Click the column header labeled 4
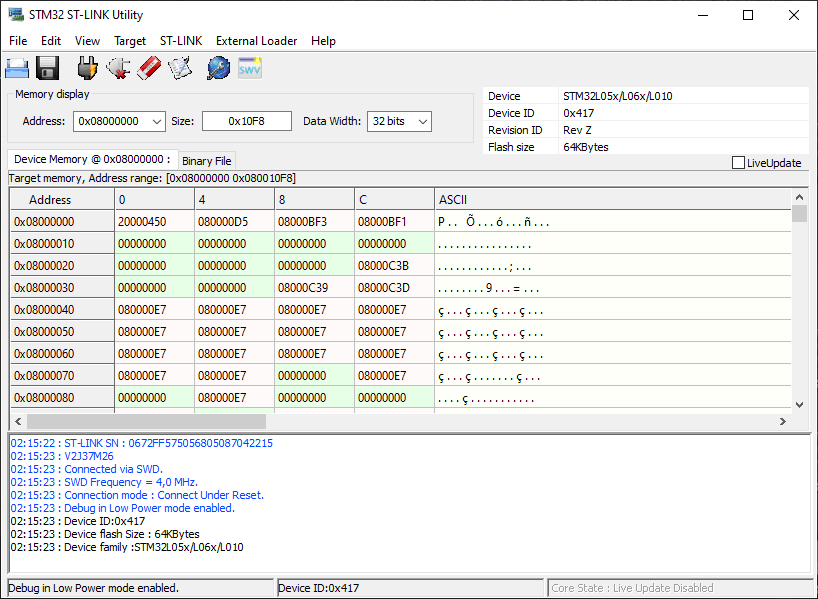Screen dimensions: 818x599 [x=234, y=199]
